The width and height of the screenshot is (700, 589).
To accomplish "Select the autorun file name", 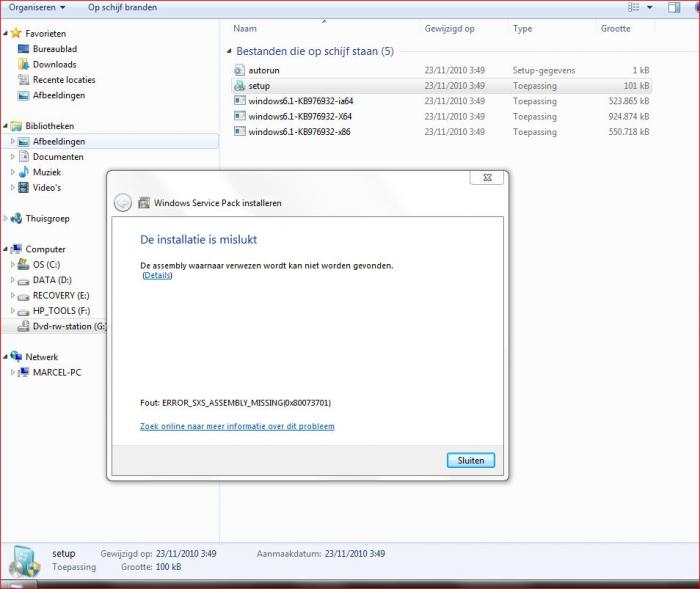I will pos(264,71).
